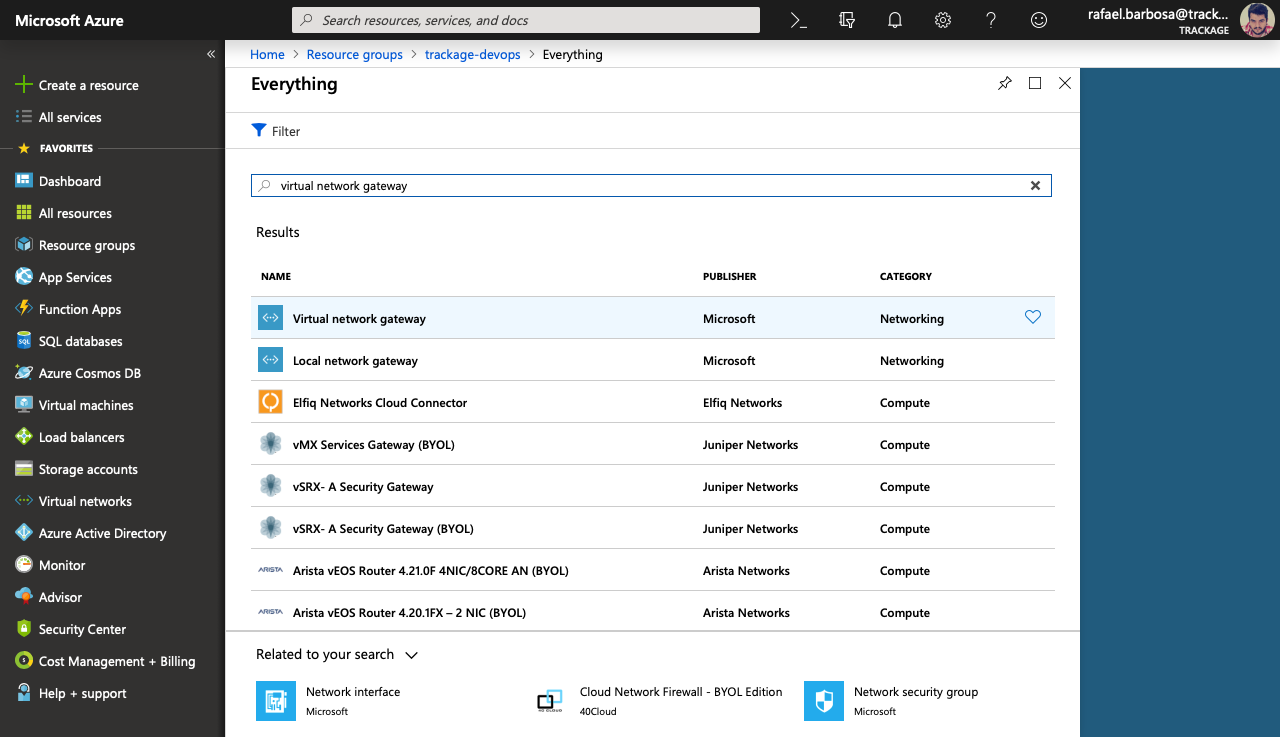Expand the Related to your search section
This screenshot has width=1280, height=737.
pos(411,655)
